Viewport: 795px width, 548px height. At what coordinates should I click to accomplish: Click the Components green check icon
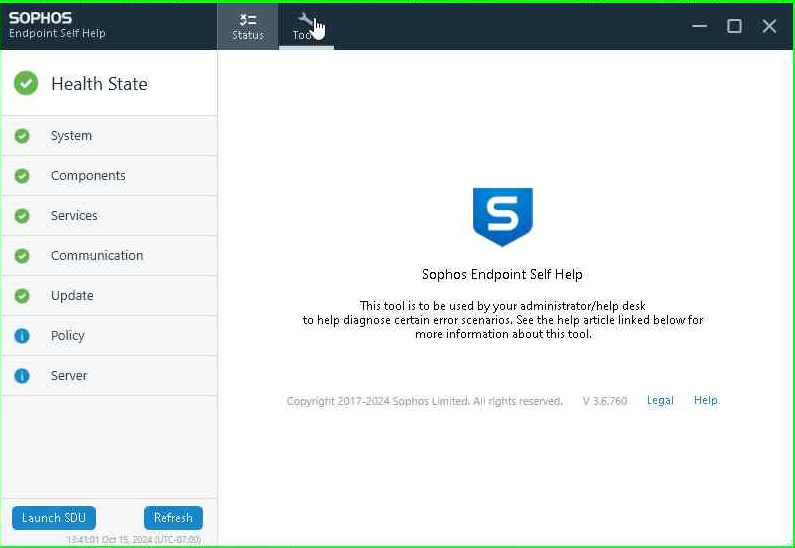tap(22, 176)
